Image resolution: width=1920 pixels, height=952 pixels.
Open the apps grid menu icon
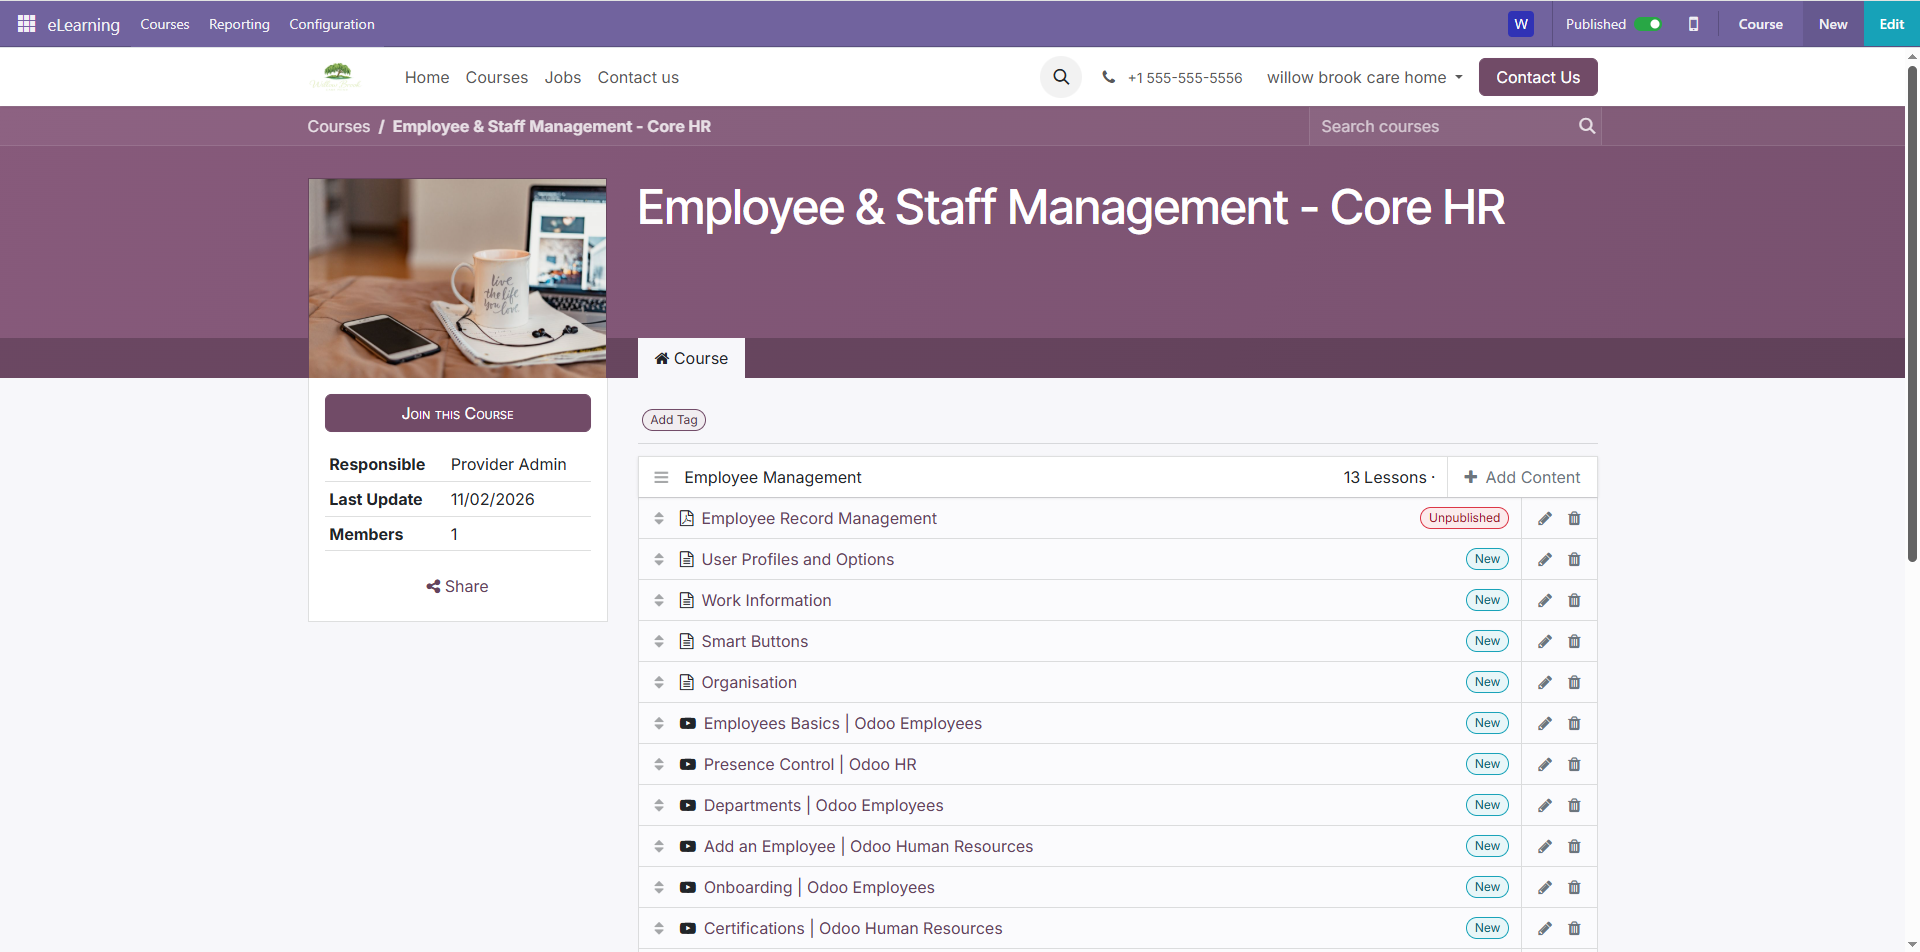click(26, 24)
